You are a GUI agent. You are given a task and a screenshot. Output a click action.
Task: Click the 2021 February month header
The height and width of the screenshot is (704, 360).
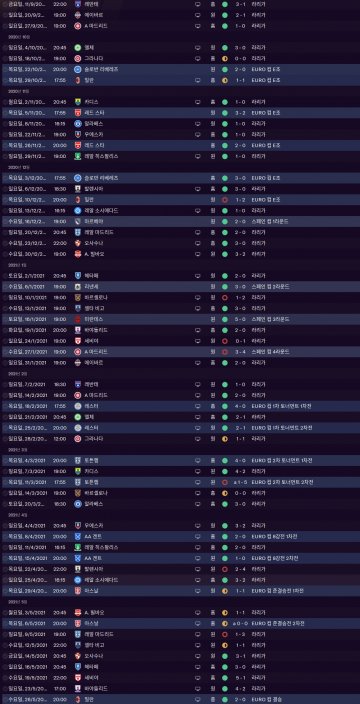pos(15,374)
